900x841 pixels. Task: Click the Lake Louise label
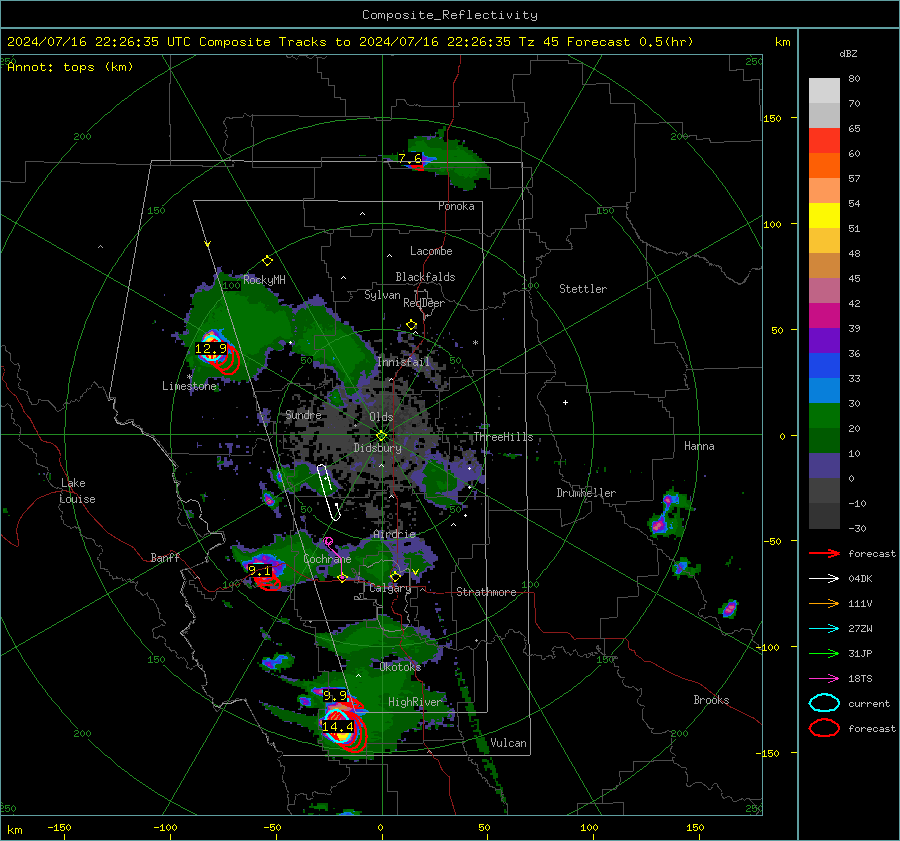tap(77, 491)
